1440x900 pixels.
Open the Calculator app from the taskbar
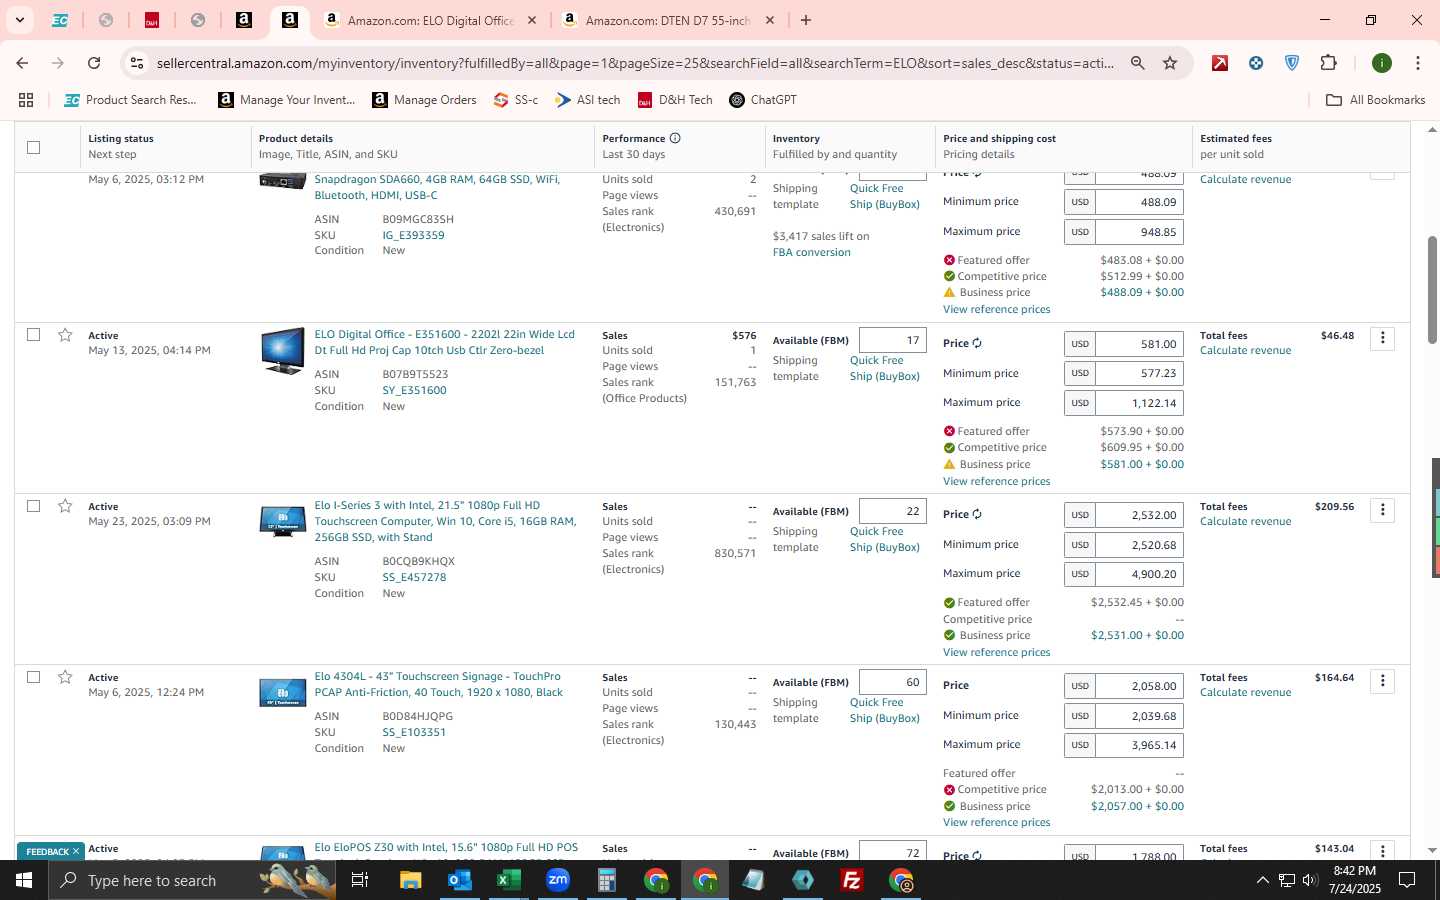[606, 880]
